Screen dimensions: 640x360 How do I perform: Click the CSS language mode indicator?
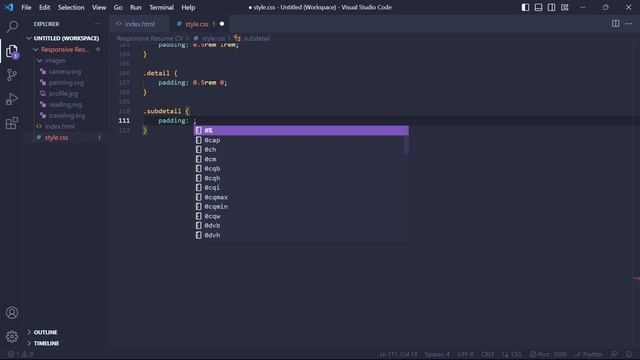(516, 354)
